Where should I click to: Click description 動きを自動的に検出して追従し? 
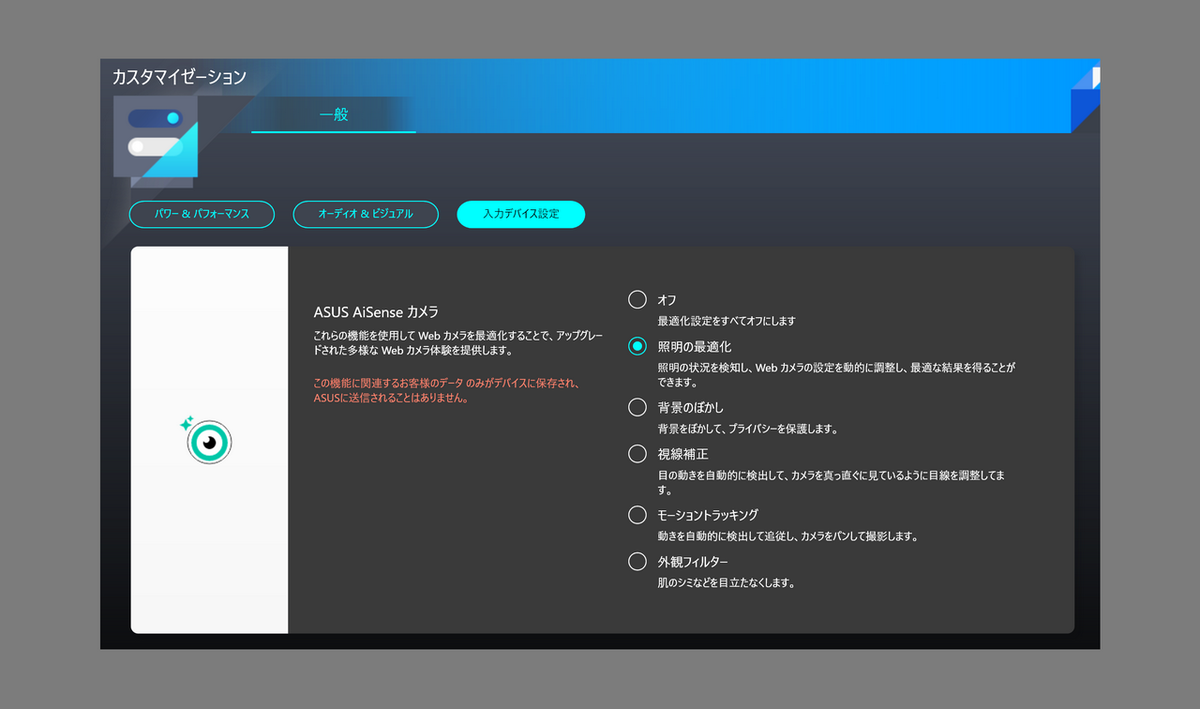coord(787,536)
